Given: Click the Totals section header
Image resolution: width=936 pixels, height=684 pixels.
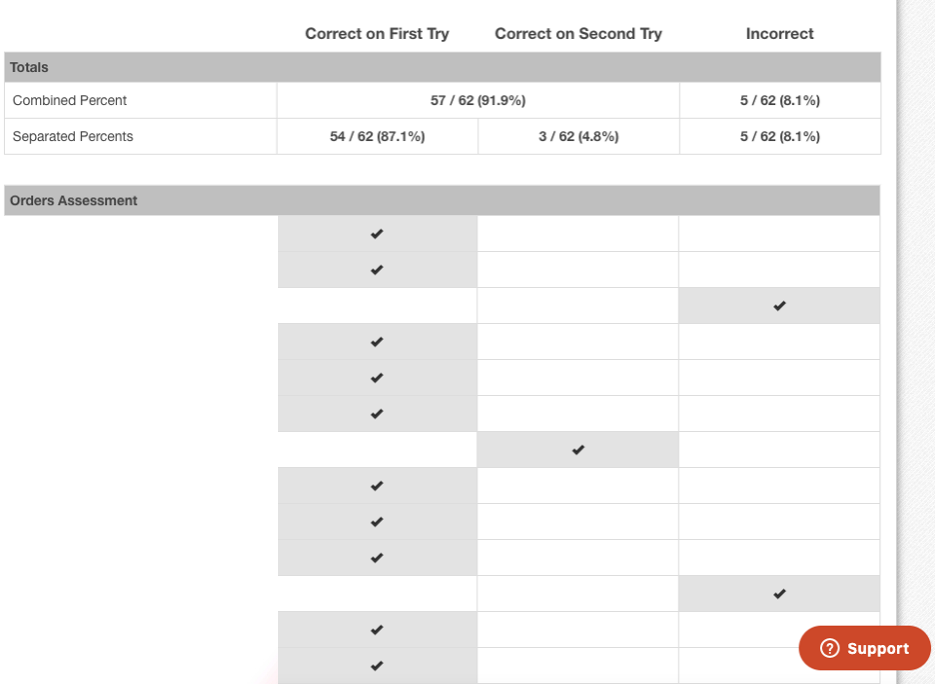Looking at the screenshot, I should point(30,67).
